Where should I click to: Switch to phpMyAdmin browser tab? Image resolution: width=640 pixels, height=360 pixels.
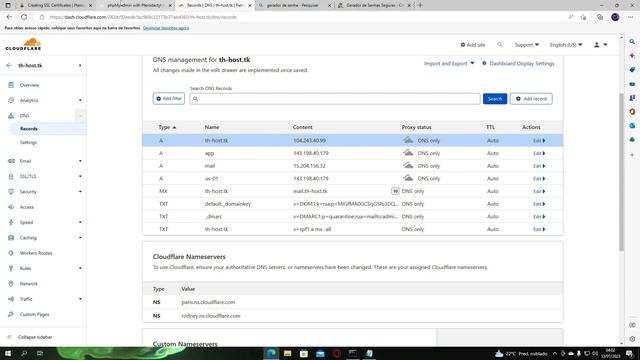tap(135, 5)
